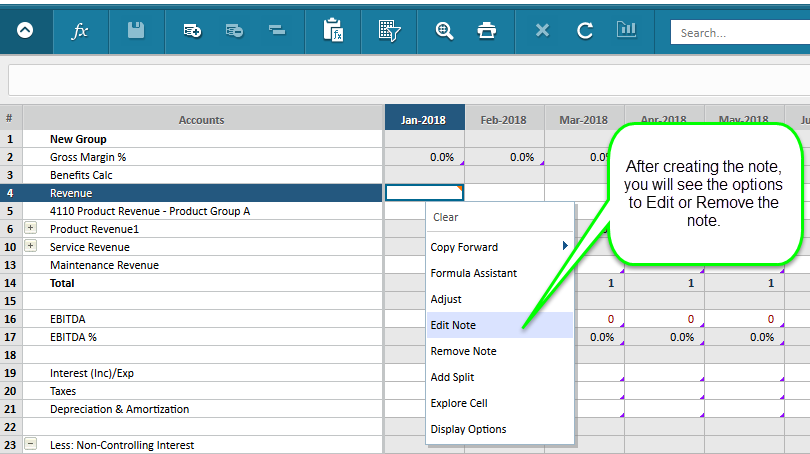Click the chart icon in toolbar
The image size is (810, 454).
626,29
